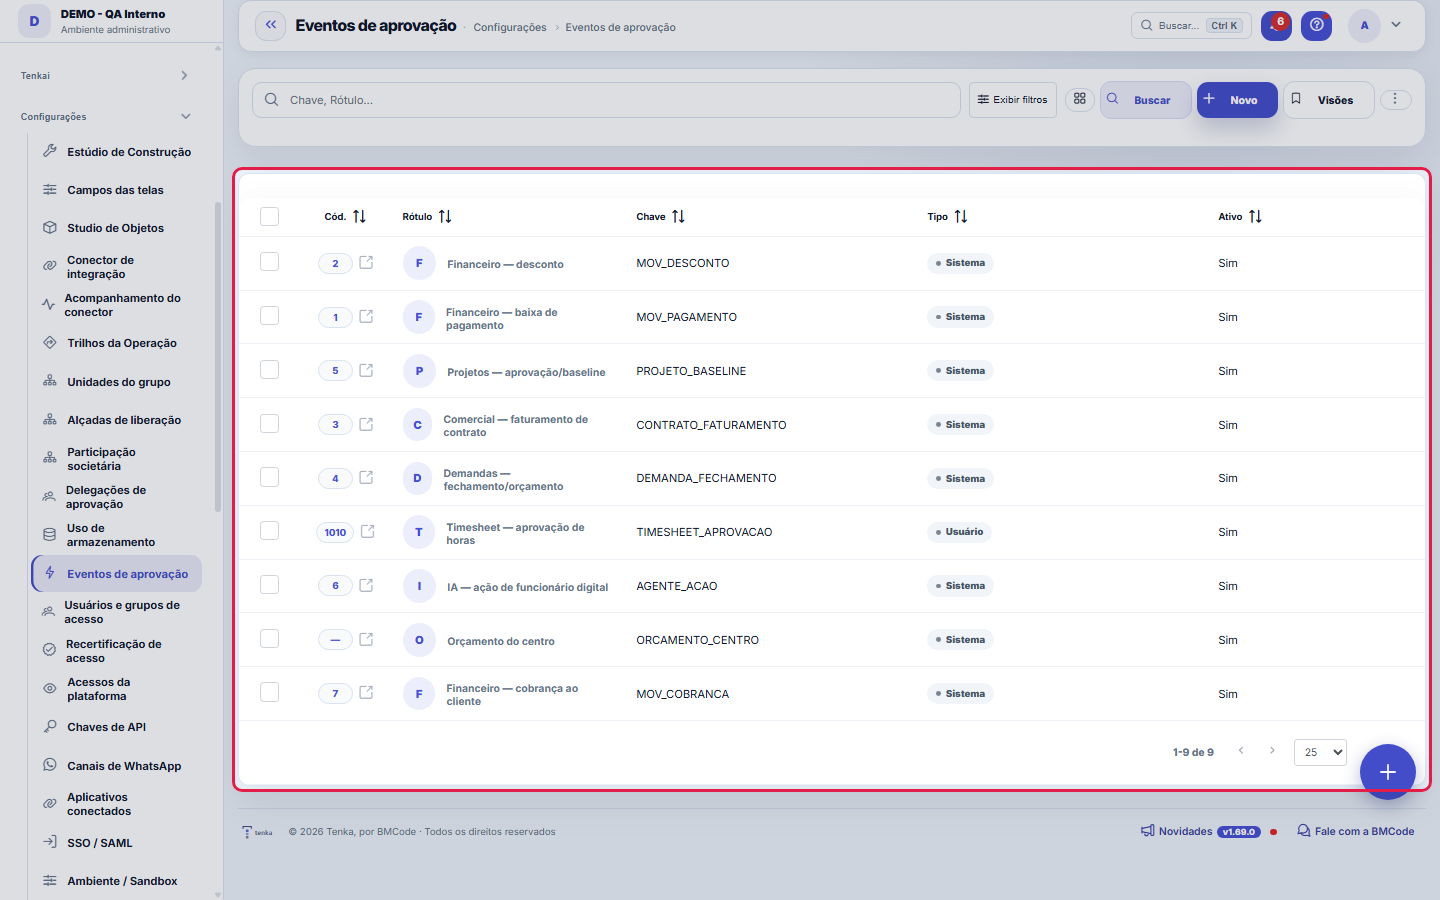Click the Buscar search button
This screenshot has height=900, width=1440.
tap(1145, 99)
